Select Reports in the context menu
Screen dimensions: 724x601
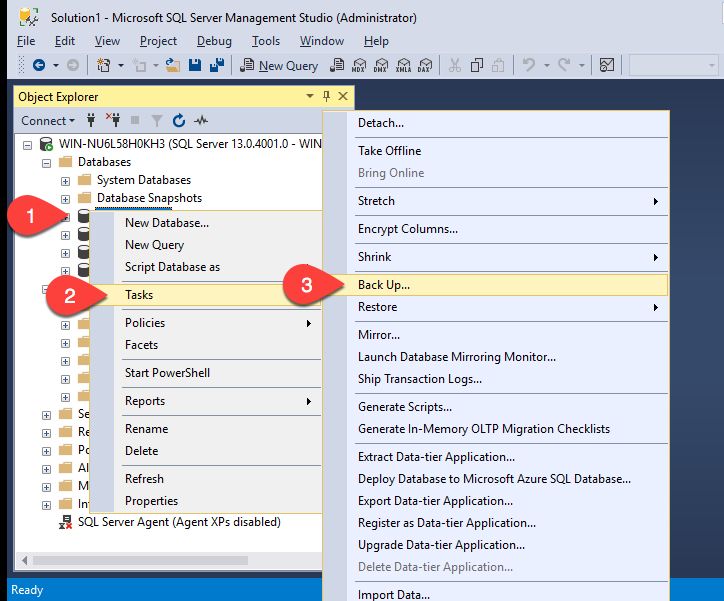pyautogui.click(x=206, y=401)
